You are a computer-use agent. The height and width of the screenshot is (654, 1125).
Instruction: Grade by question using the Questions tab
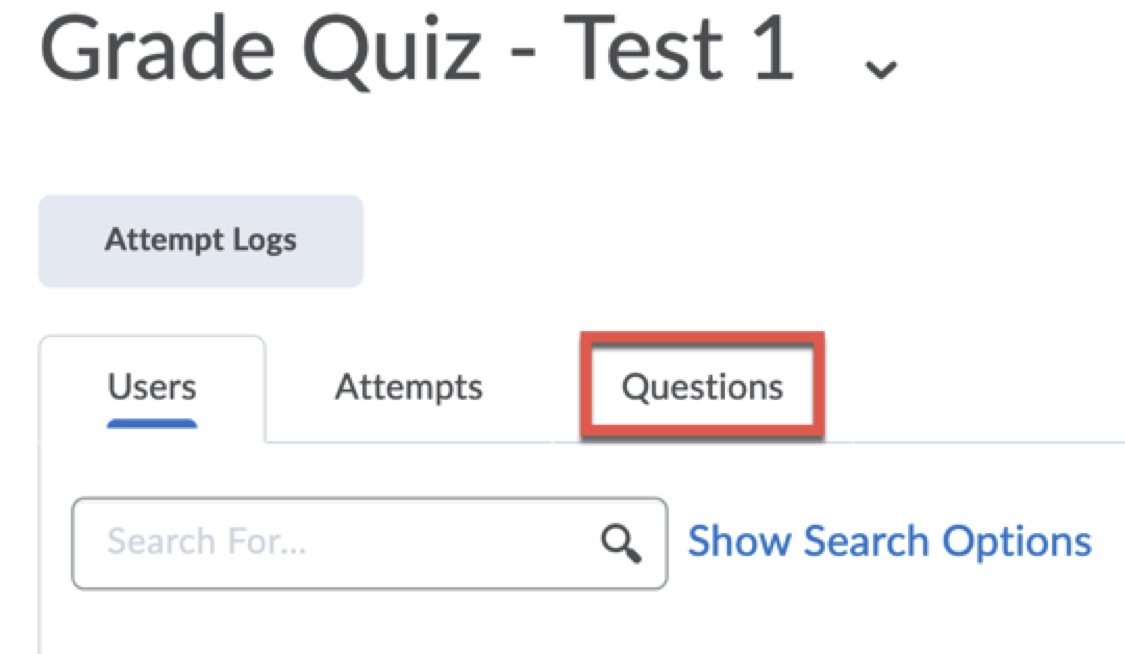pos(702,388)
